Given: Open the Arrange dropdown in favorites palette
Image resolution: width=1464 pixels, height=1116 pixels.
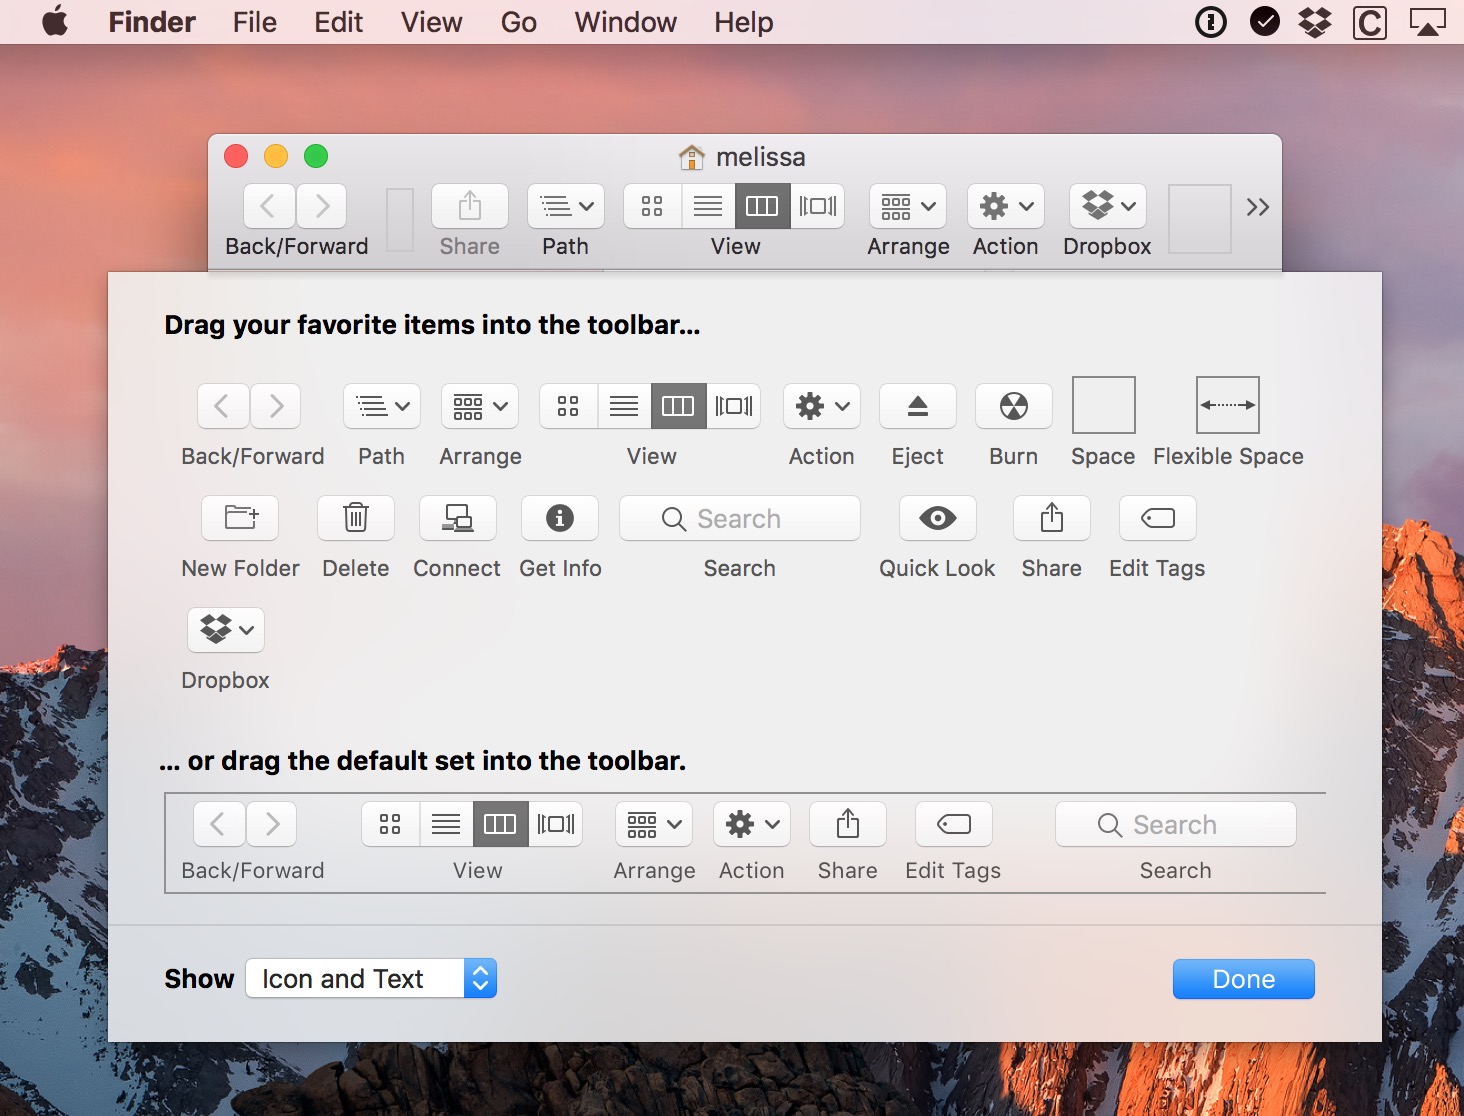Looking at the screenshot, I should (480, 406).
